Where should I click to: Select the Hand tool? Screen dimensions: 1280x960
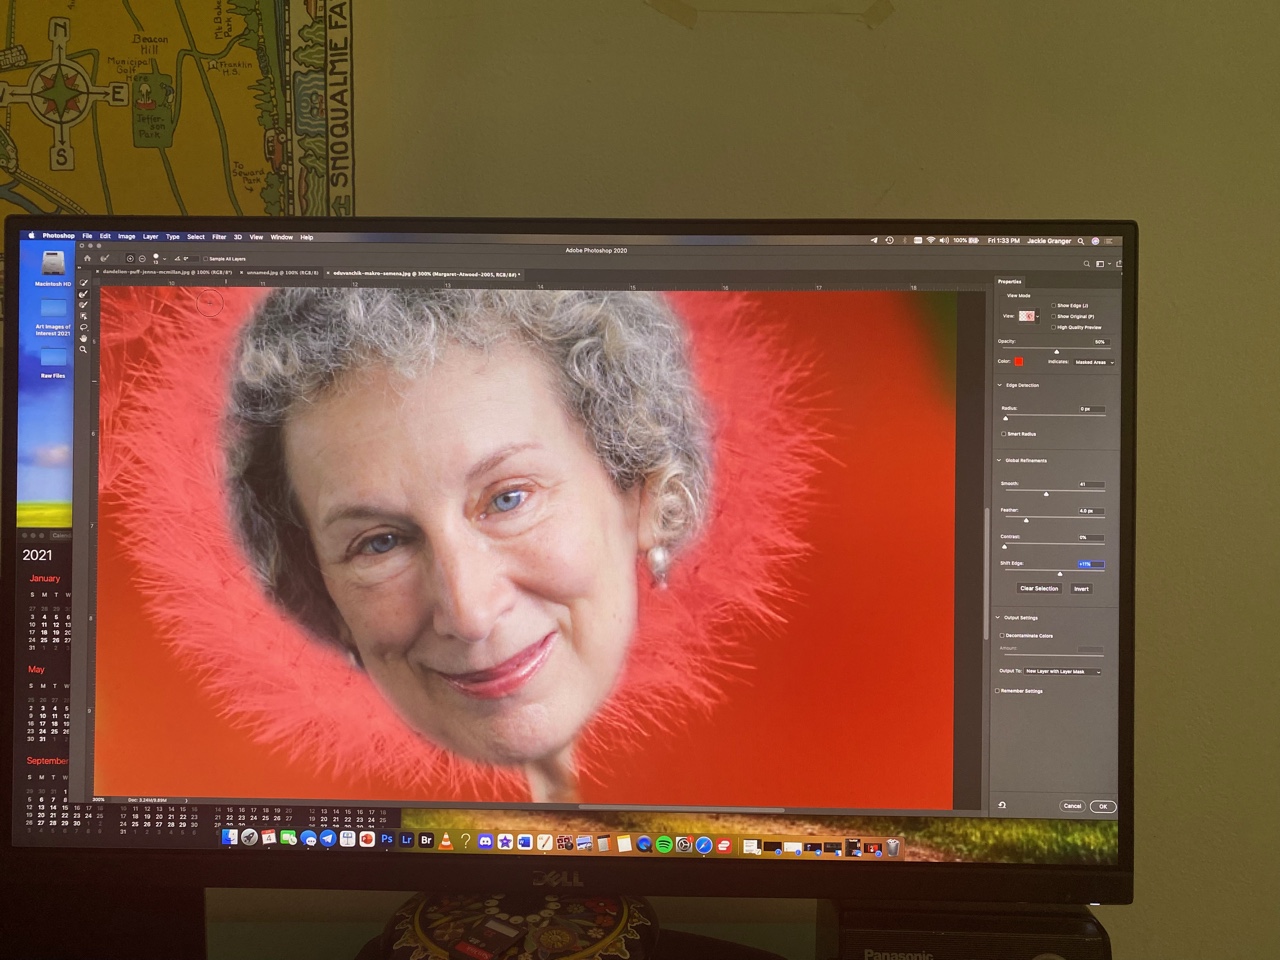pos(83,338)
